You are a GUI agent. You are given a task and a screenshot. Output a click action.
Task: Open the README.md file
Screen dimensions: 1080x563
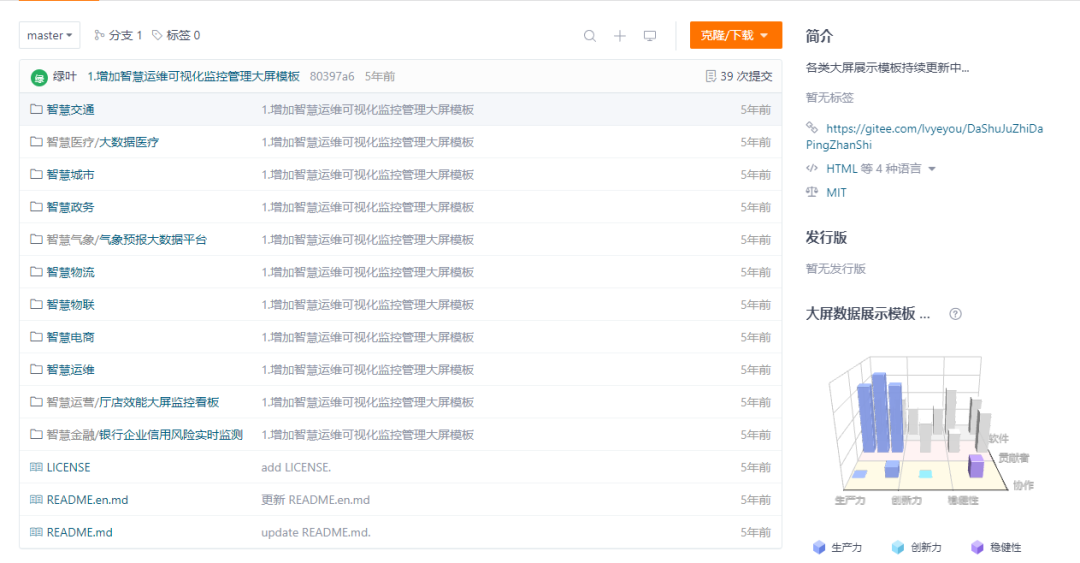pos(79,532)
